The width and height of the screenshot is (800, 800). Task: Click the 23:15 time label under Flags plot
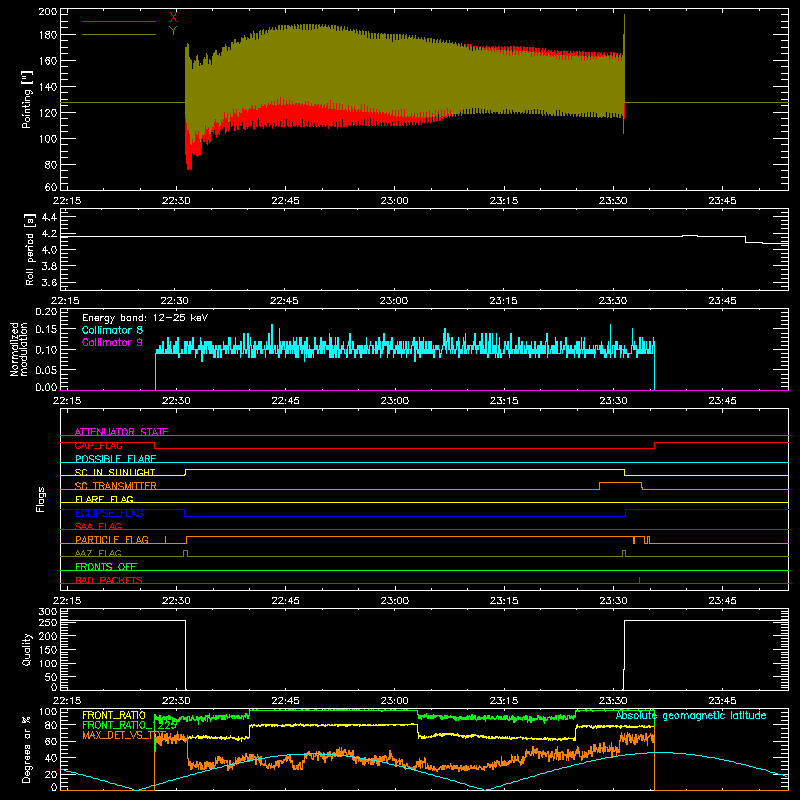[x=504, y=601]
